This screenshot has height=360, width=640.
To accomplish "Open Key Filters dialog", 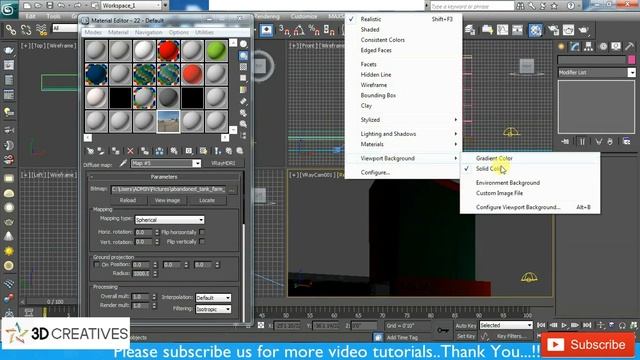I will coord(512,336).
